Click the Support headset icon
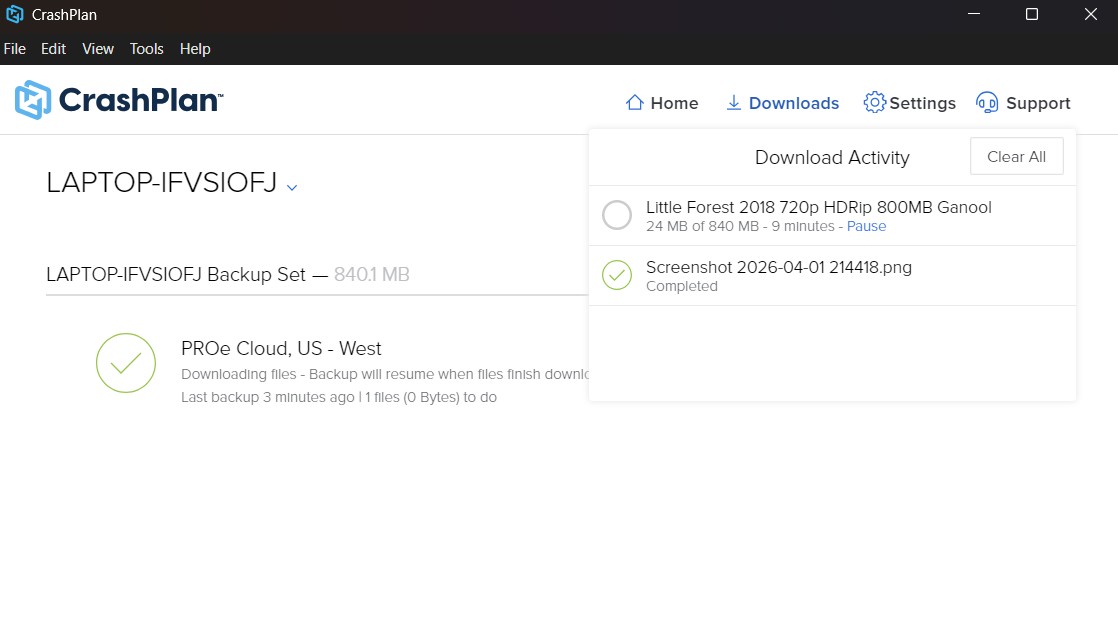This screenshot has height=629, width=1118. 986,103
